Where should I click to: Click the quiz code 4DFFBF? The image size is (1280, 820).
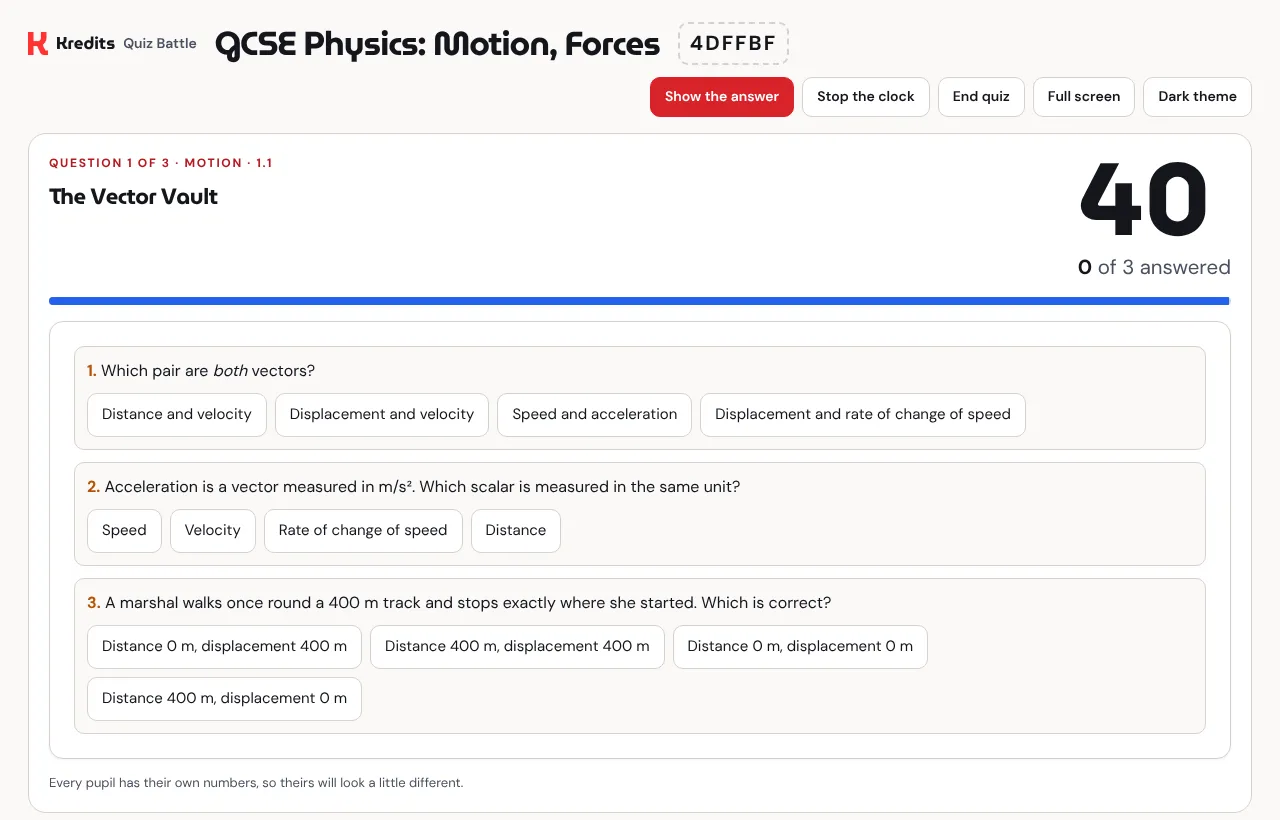pyautogui.click(x=733, y=44)
